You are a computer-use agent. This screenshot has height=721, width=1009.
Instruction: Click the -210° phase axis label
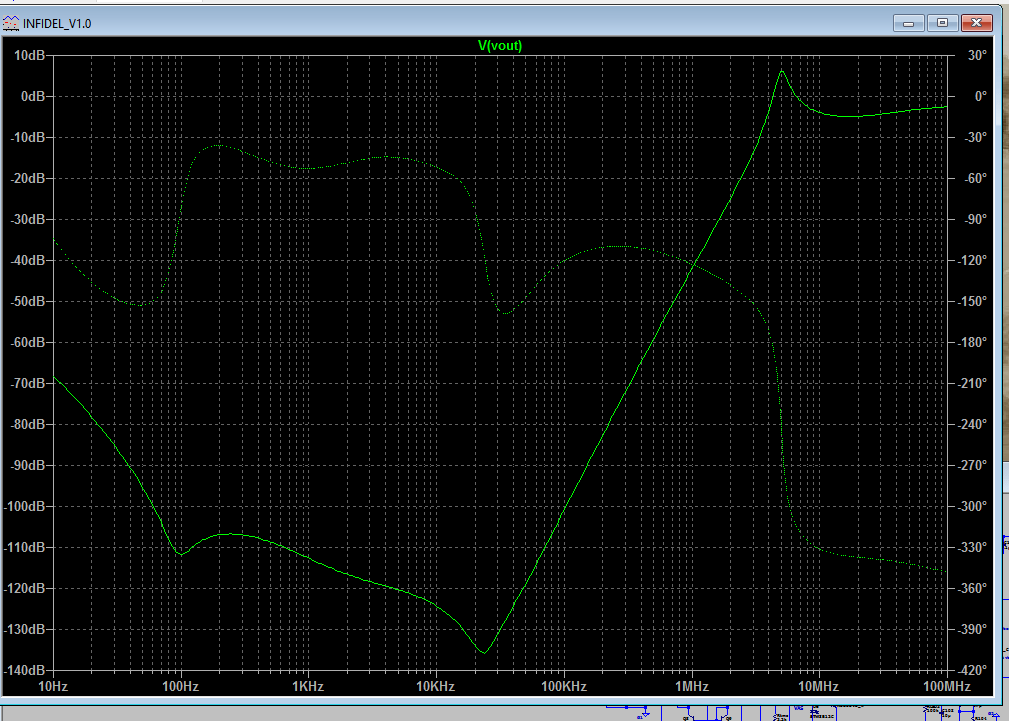tap(972, 383)
